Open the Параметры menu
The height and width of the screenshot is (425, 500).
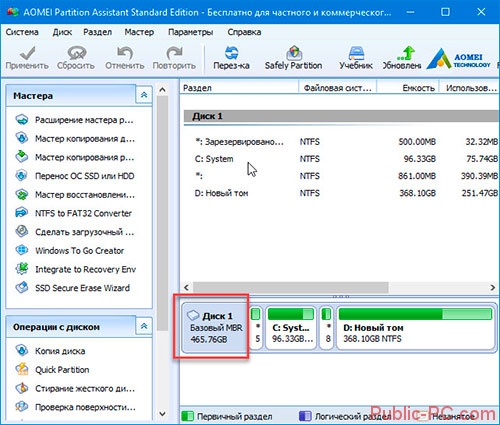190,32
